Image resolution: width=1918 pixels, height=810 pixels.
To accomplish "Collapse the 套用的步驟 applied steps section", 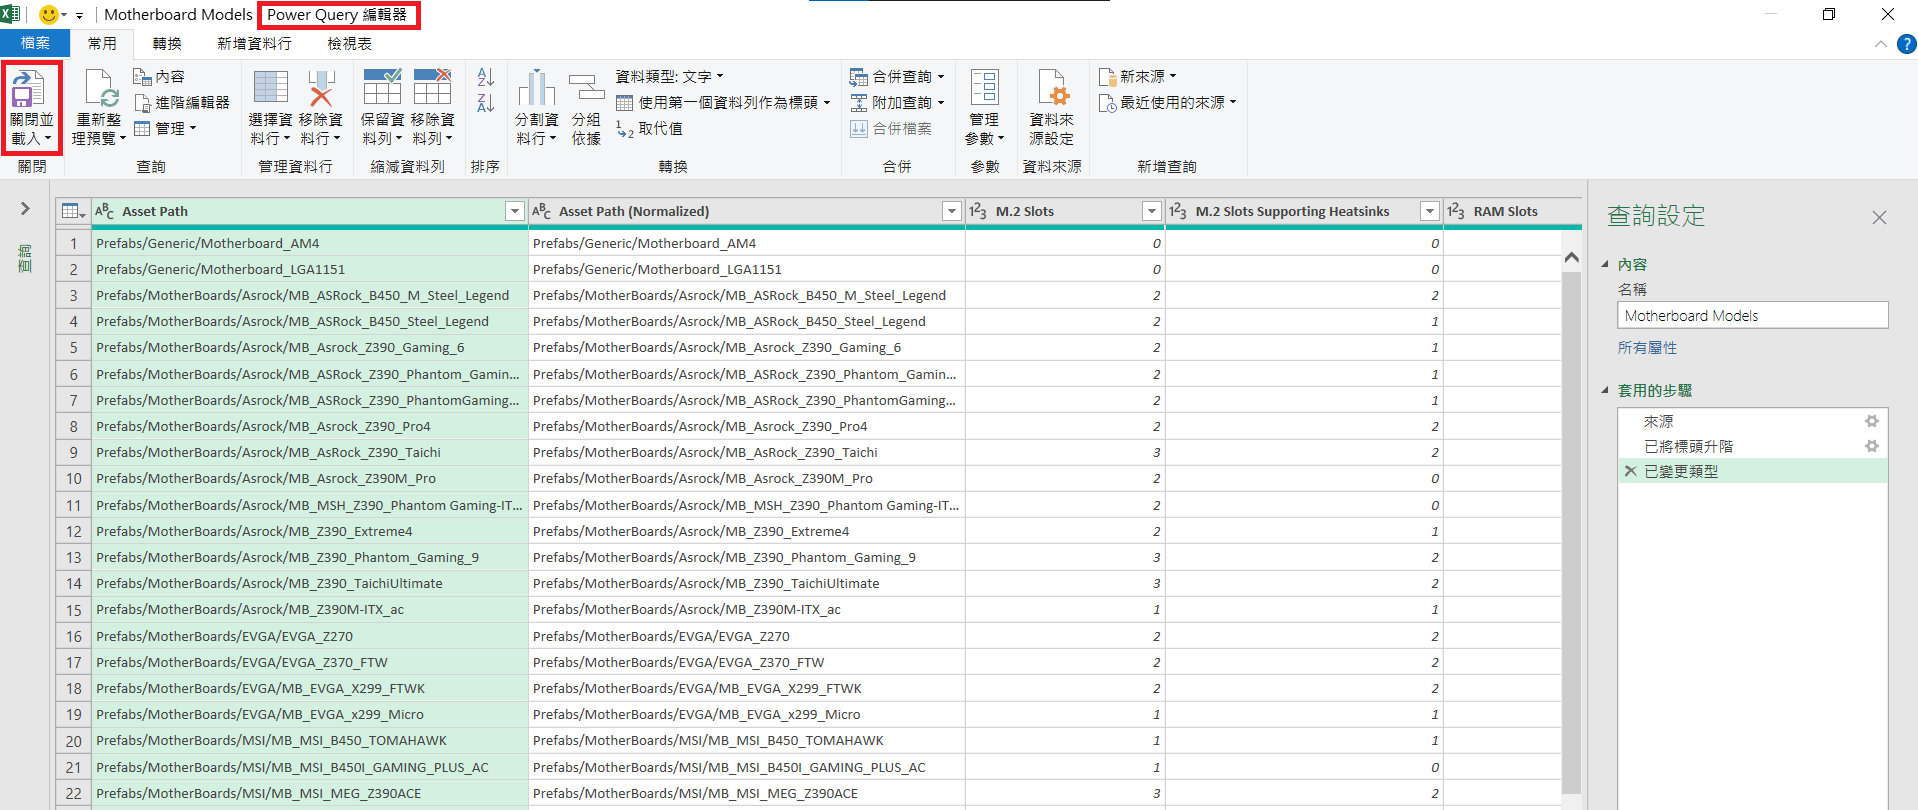I will [x=1606, y=390].
